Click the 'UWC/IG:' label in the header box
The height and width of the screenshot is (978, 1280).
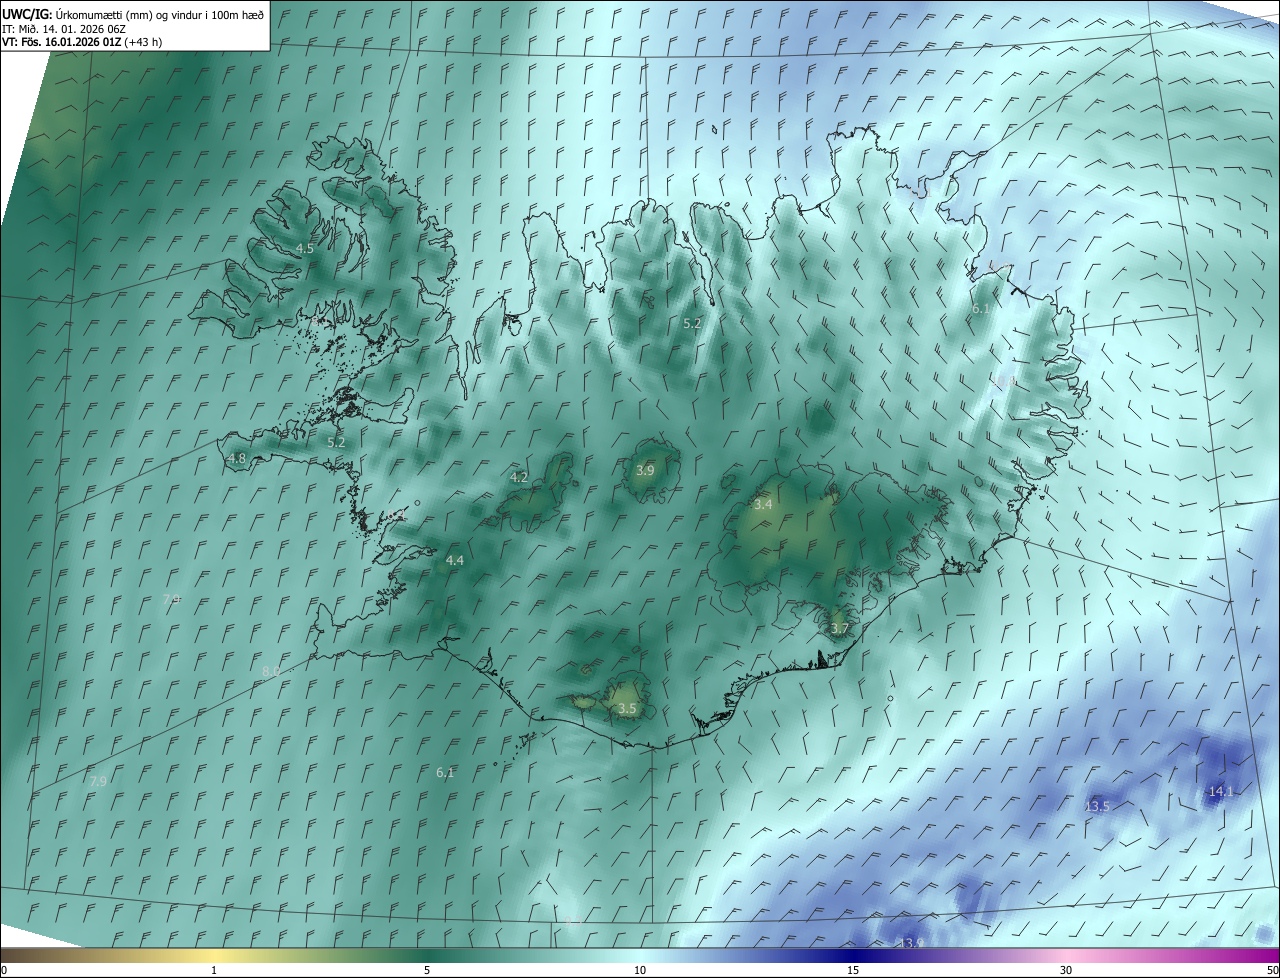tap(25, 14)
